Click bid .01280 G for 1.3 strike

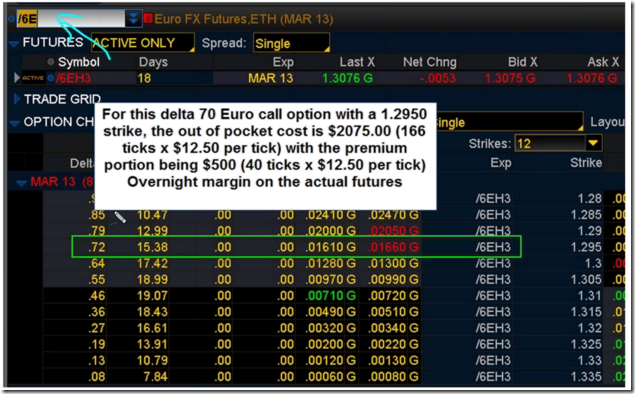(330, 263)
